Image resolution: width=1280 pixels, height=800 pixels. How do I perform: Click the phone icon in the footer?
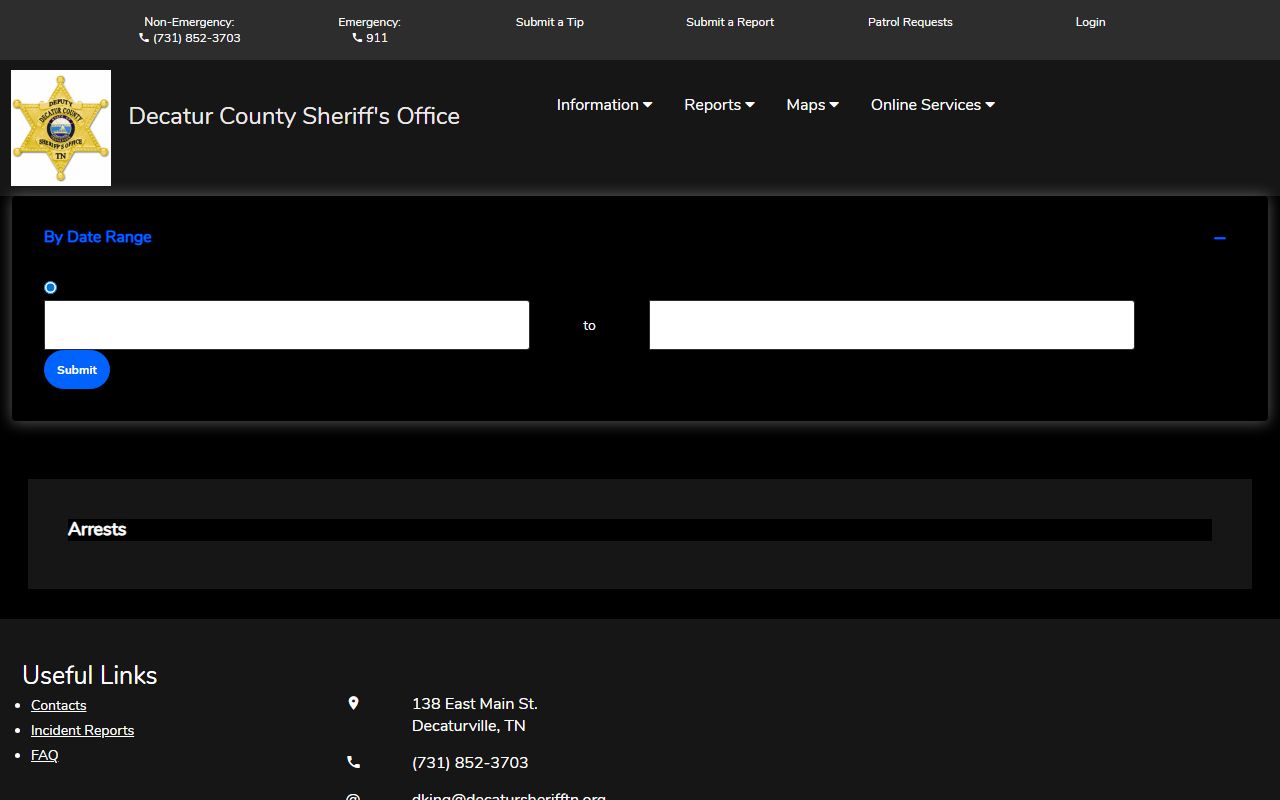pos(353,762)
